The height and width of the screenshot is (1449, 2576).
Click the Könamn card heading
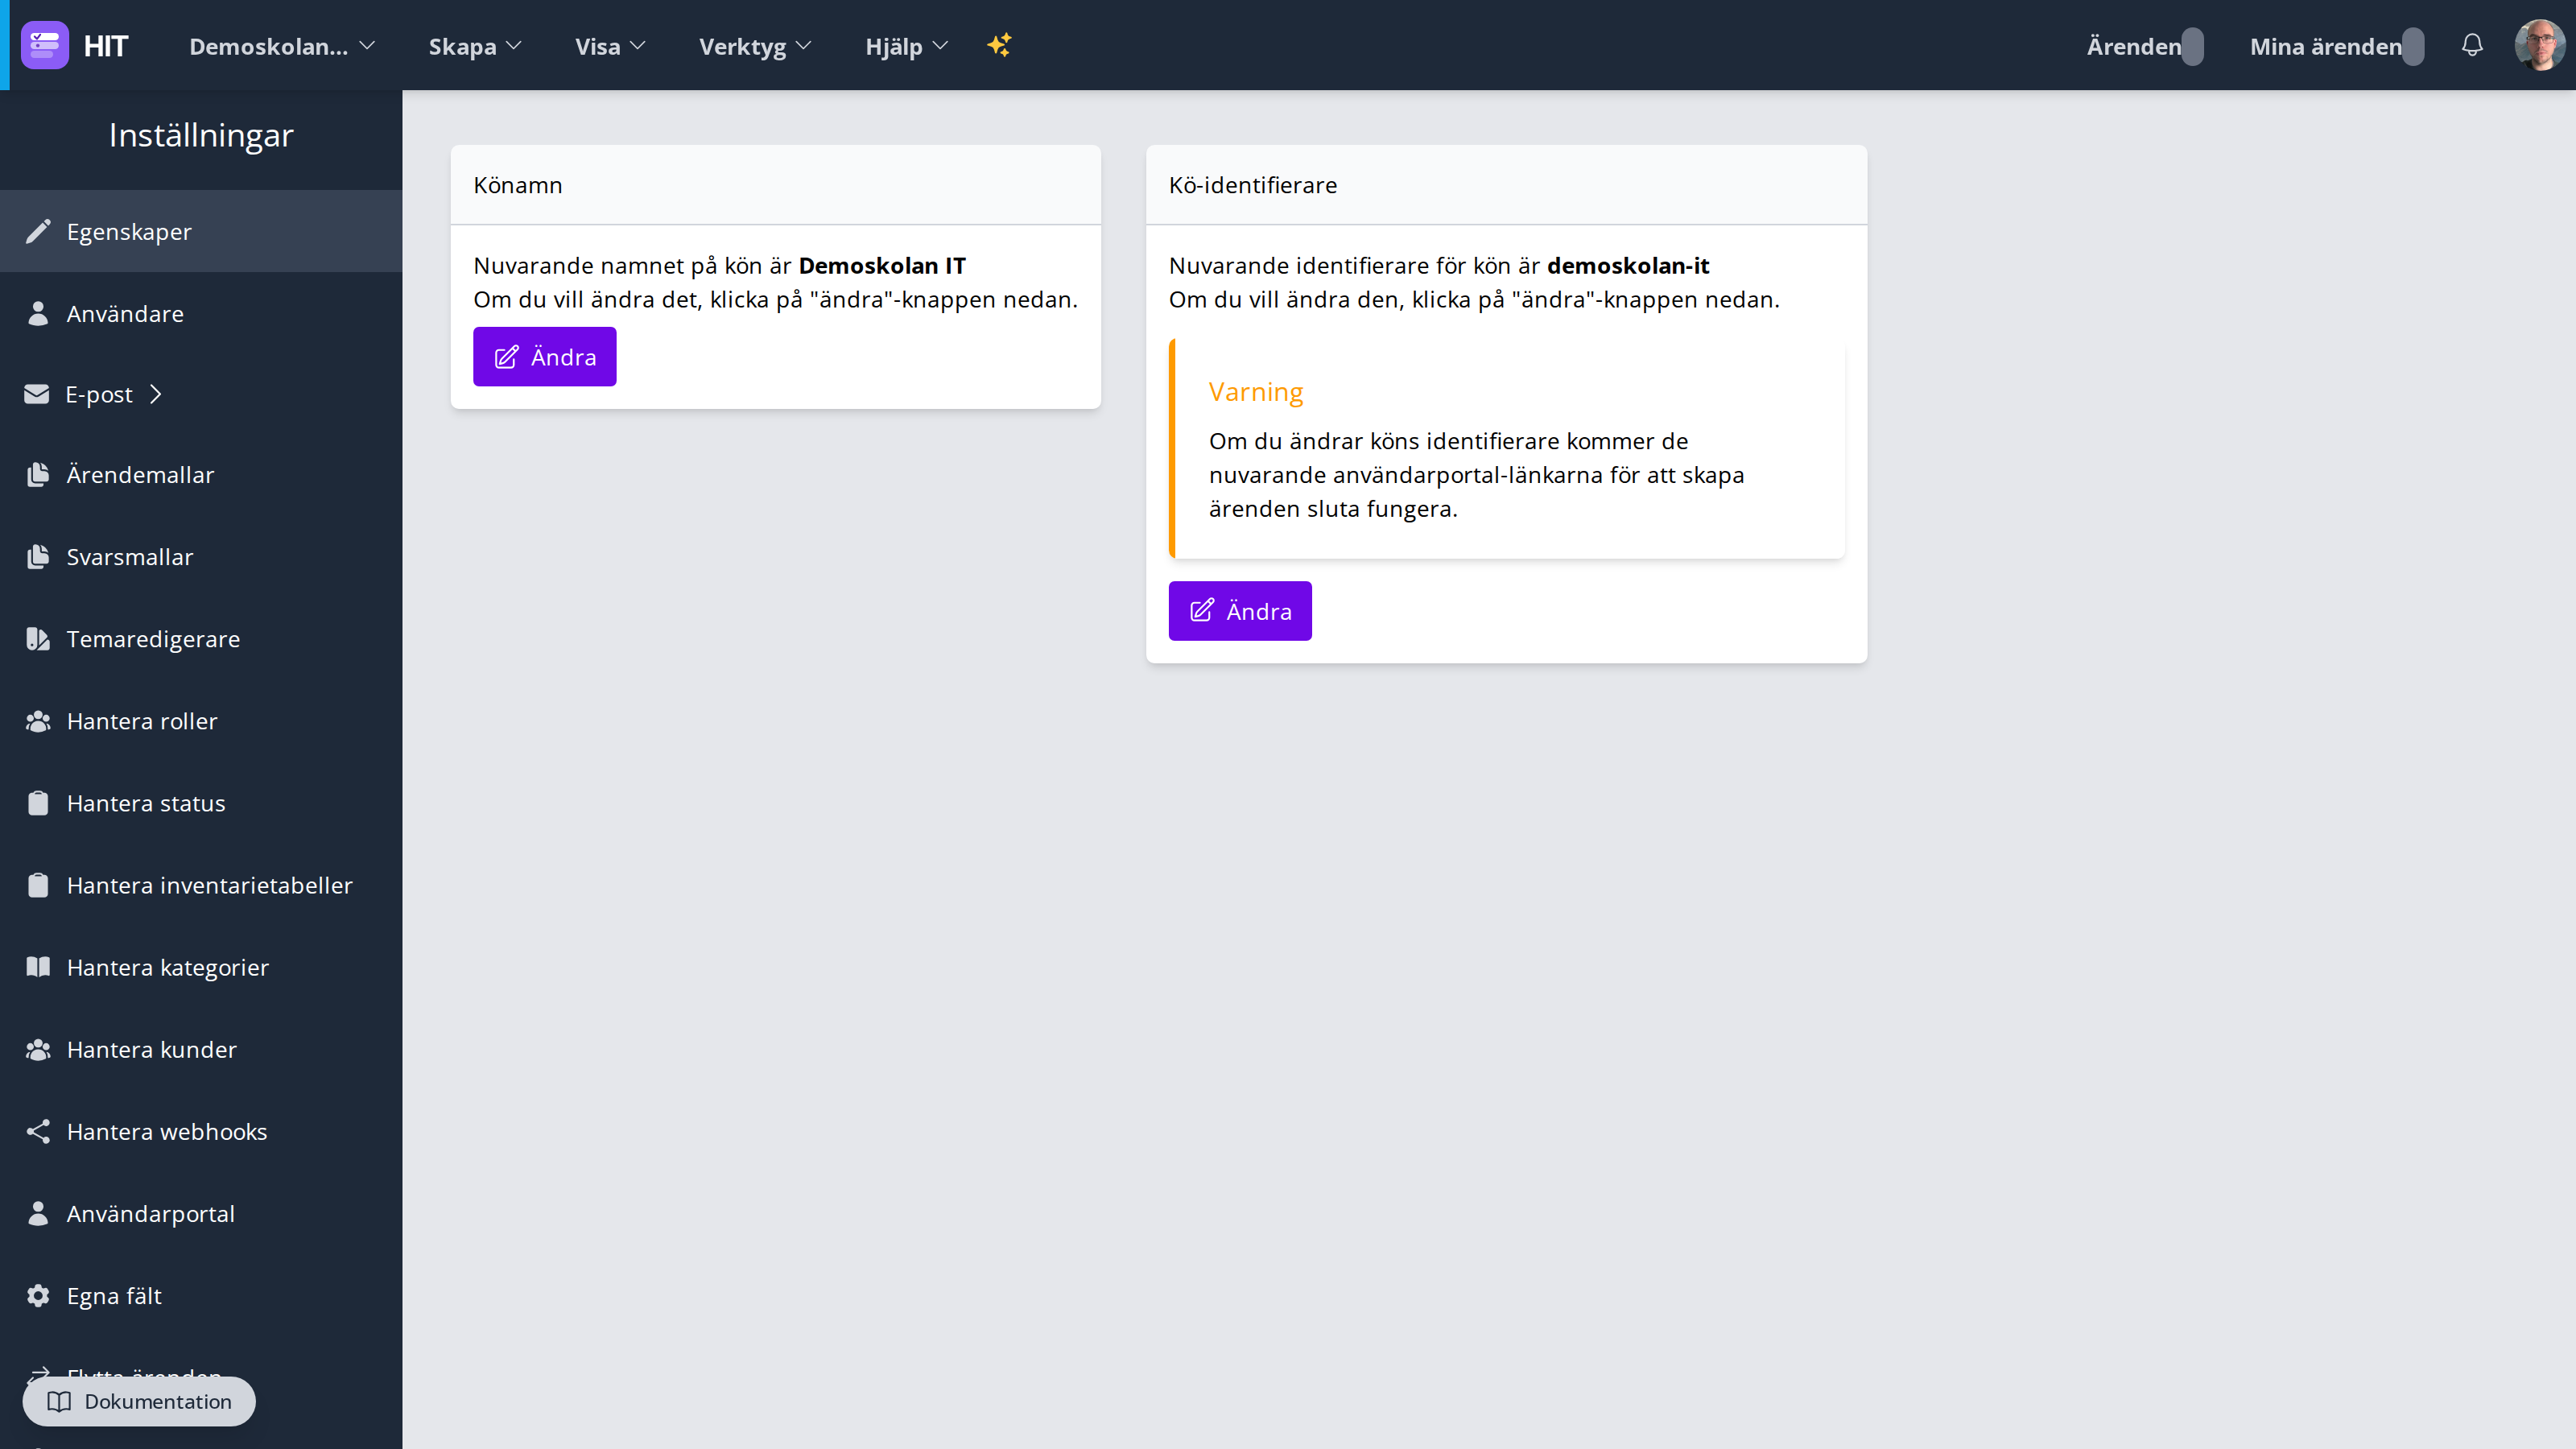tap(518, 185)
